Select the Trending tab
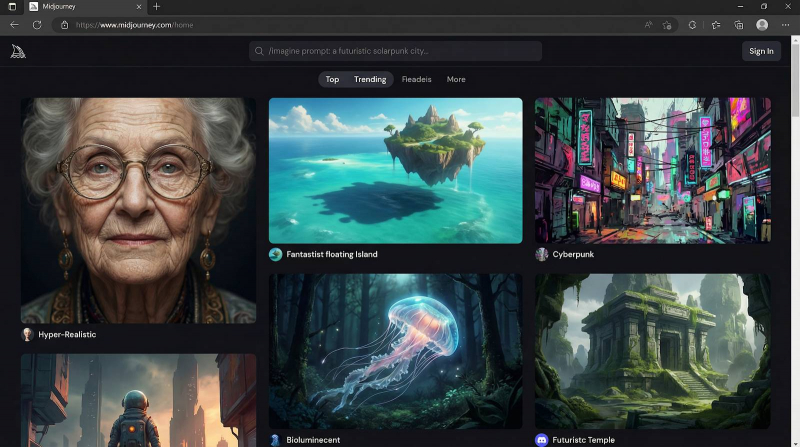This screenshot has width=800, height=447. (x=370, y=79)
